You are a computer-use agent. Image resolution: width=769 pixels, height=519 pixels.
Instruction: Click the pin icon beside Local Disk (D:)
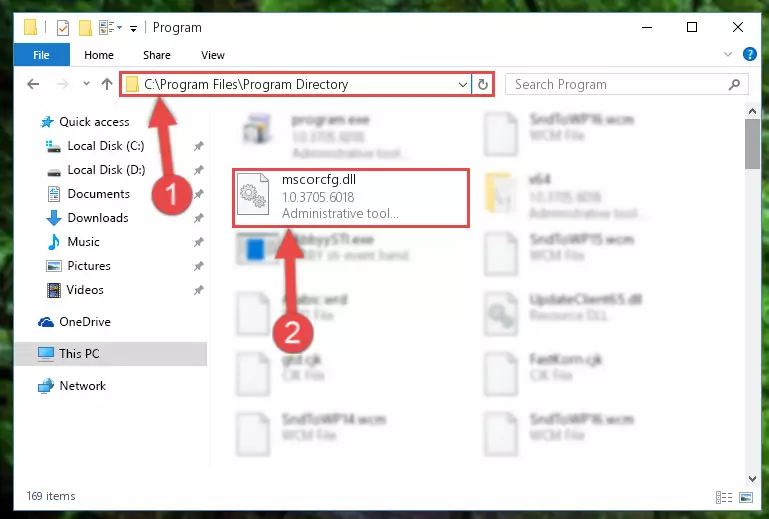(x=198, y=170)
